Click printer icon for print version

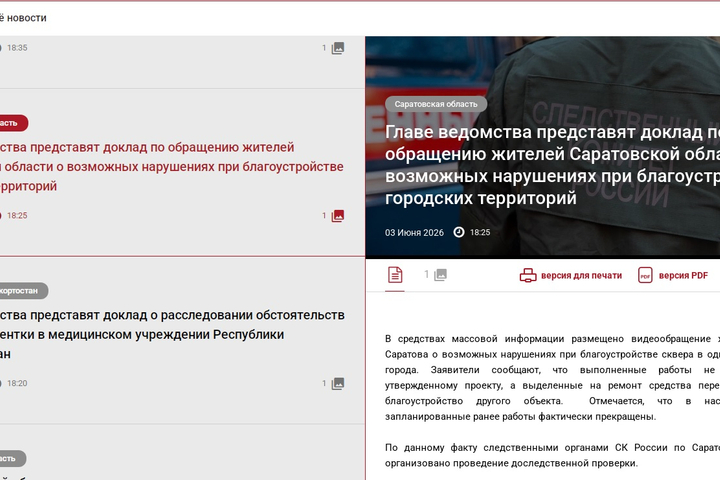point(528,275)
